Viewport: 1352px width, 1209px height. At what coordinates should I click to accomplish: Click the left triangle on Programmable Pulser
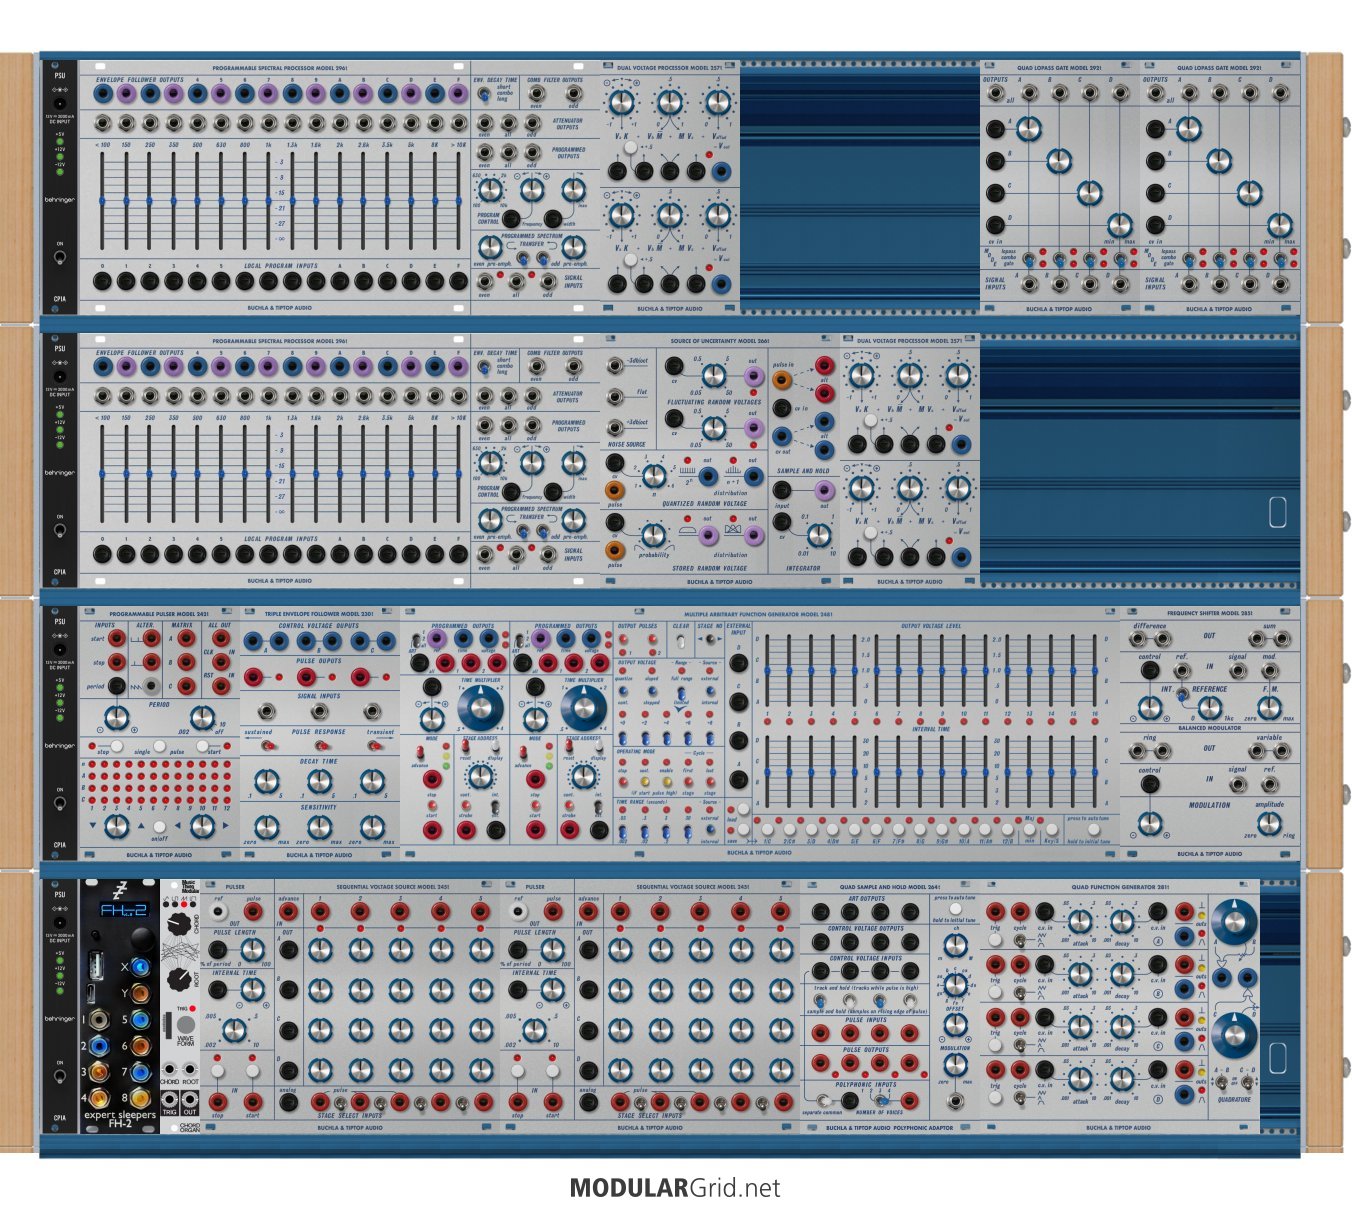178,825
